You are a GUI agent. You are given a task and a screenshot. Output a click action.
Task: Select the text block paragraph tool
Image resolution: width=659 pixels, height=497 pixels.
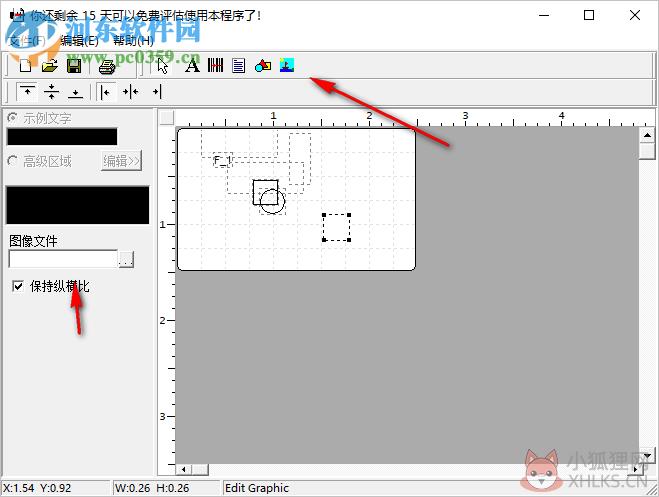[x=238, y=66]
